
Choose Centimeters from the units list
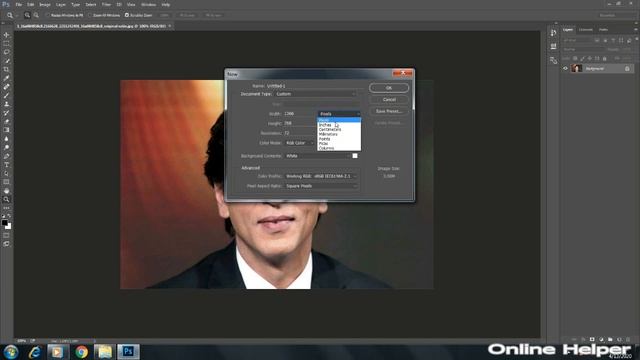pyautogui.click(x=339, y=129)
